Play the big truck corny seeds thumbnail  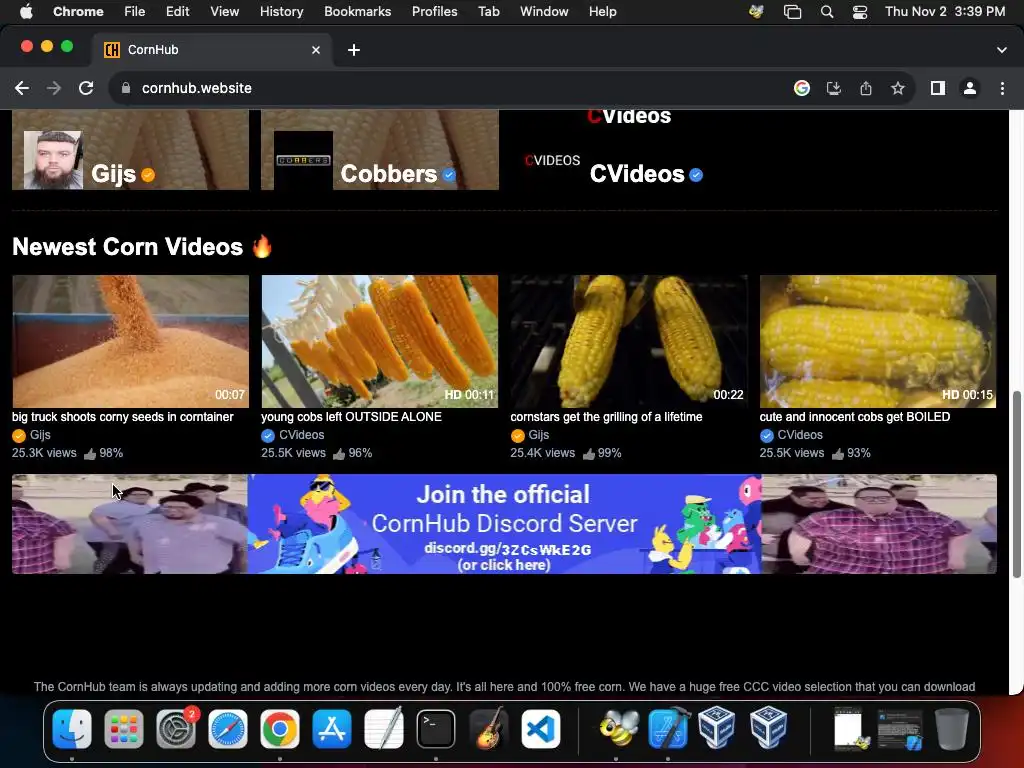[x=131, y=341]
